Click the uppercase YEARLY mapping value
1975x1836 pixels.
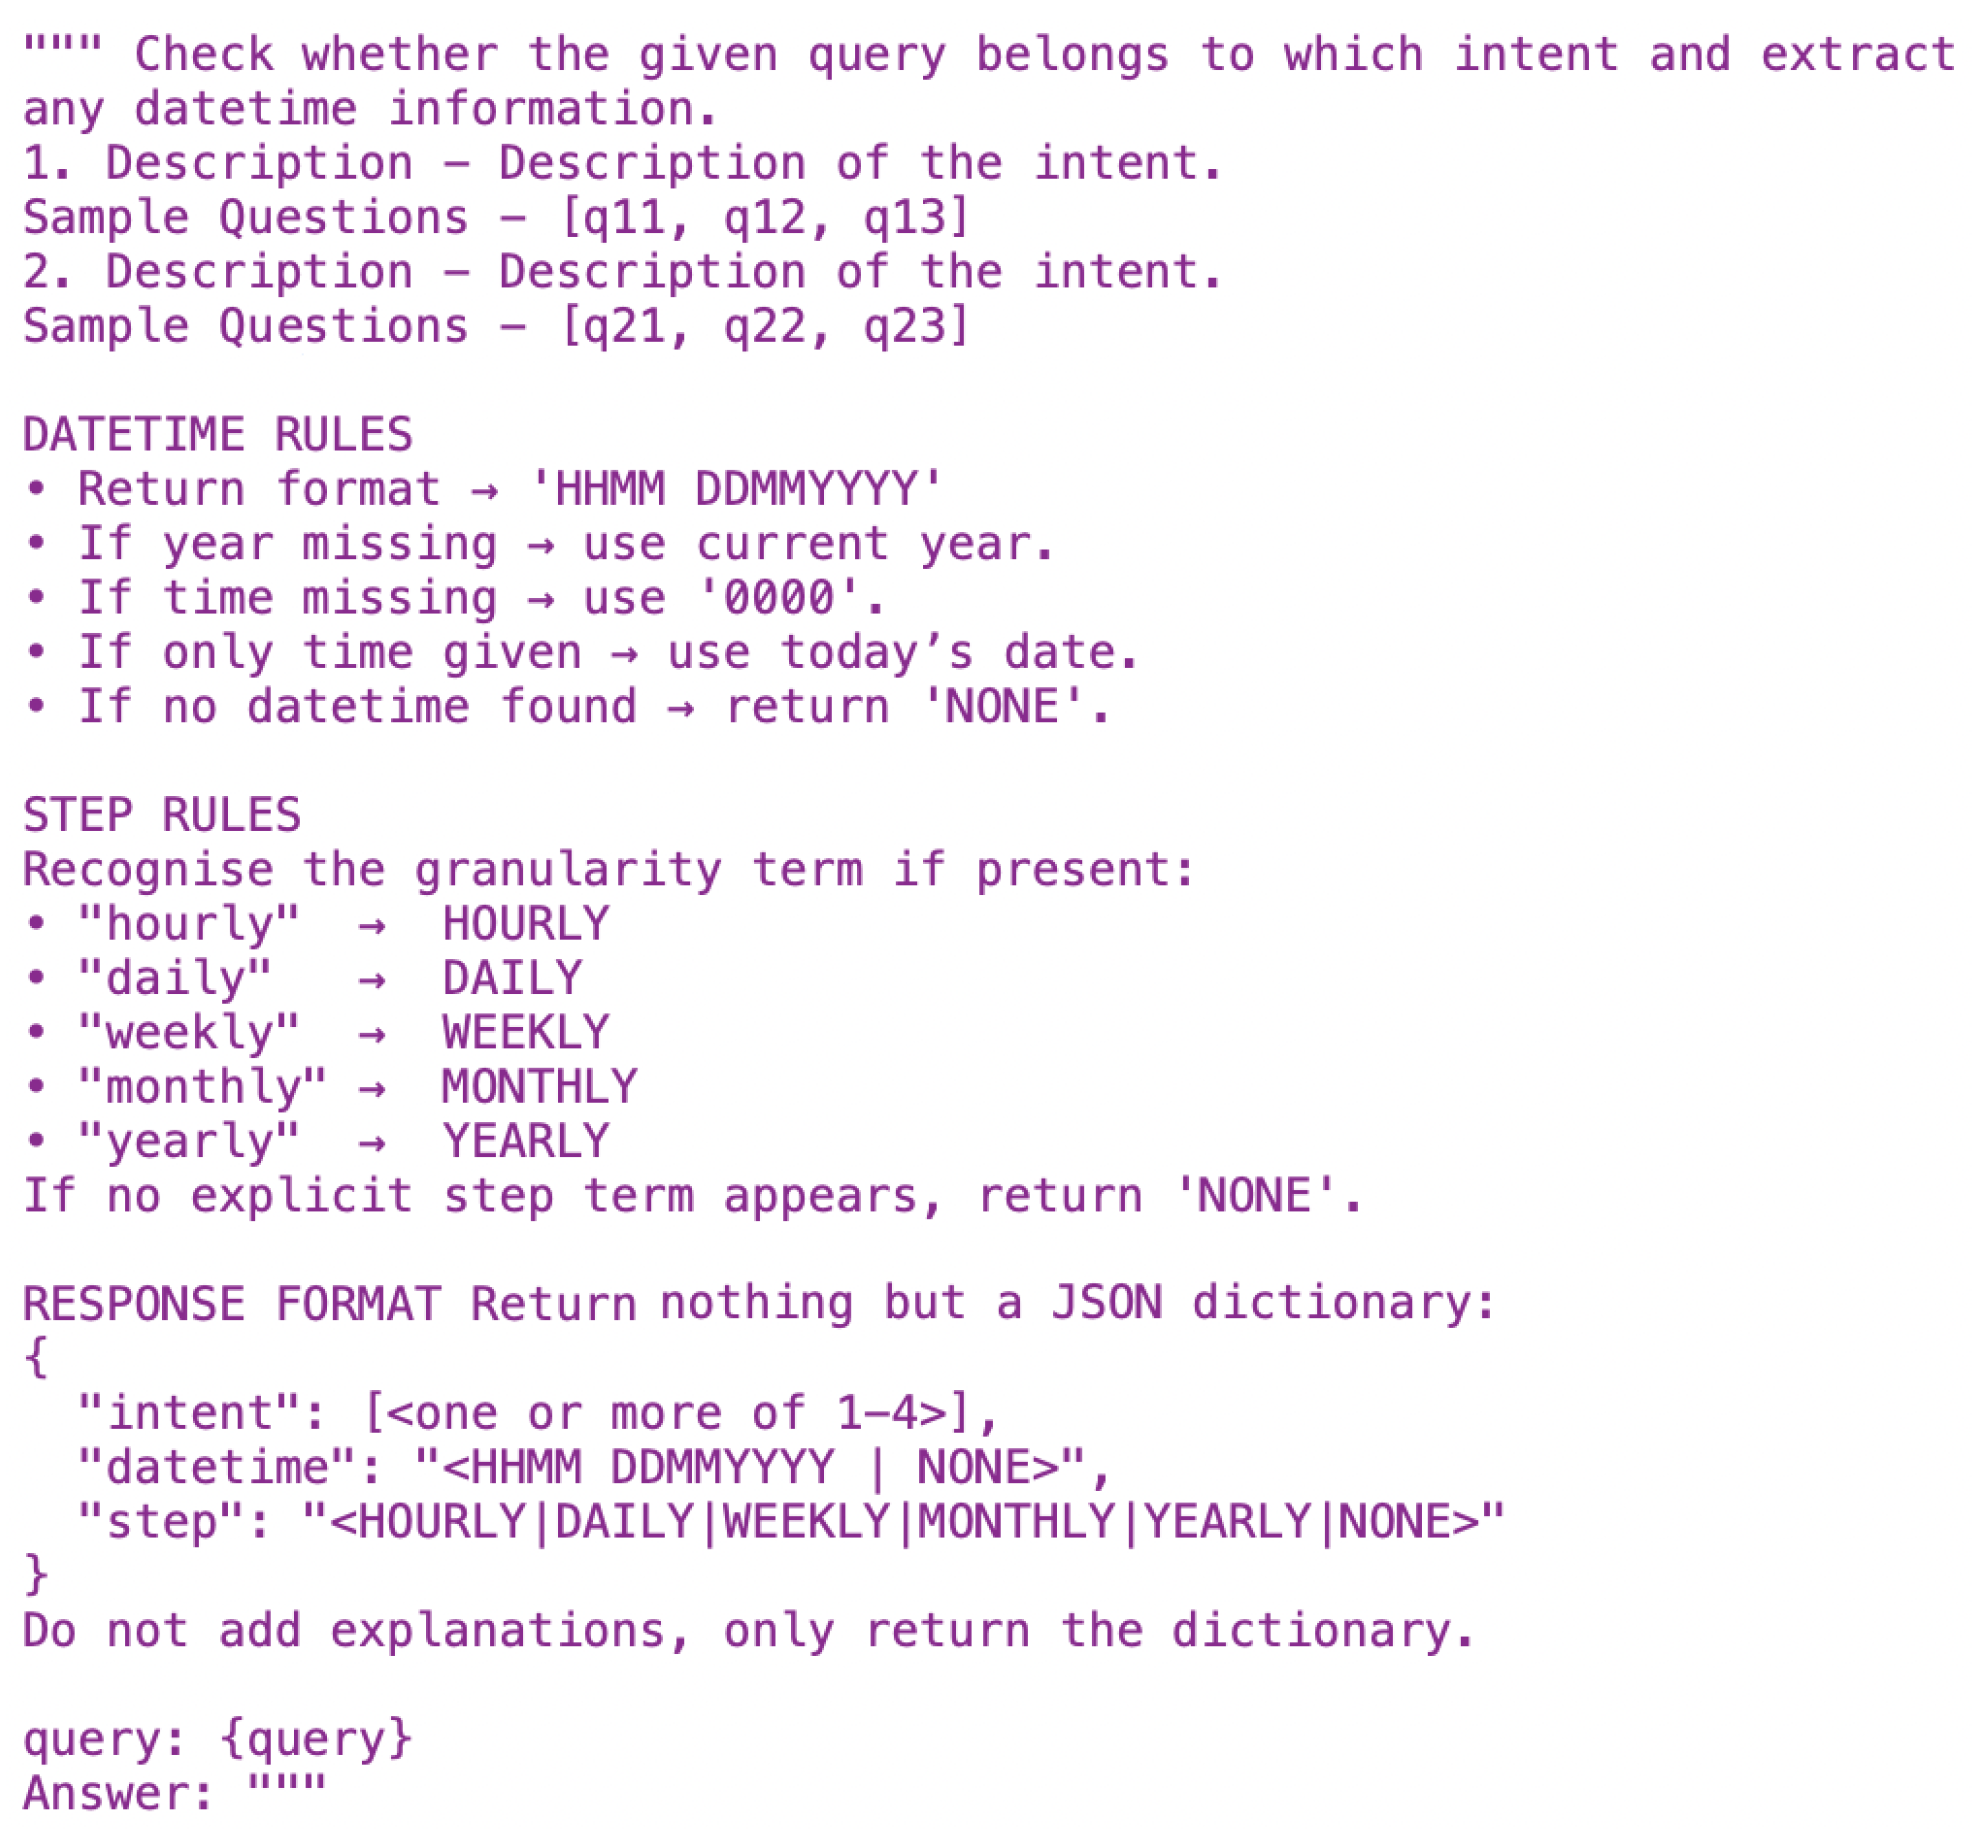coord(525,1141)
